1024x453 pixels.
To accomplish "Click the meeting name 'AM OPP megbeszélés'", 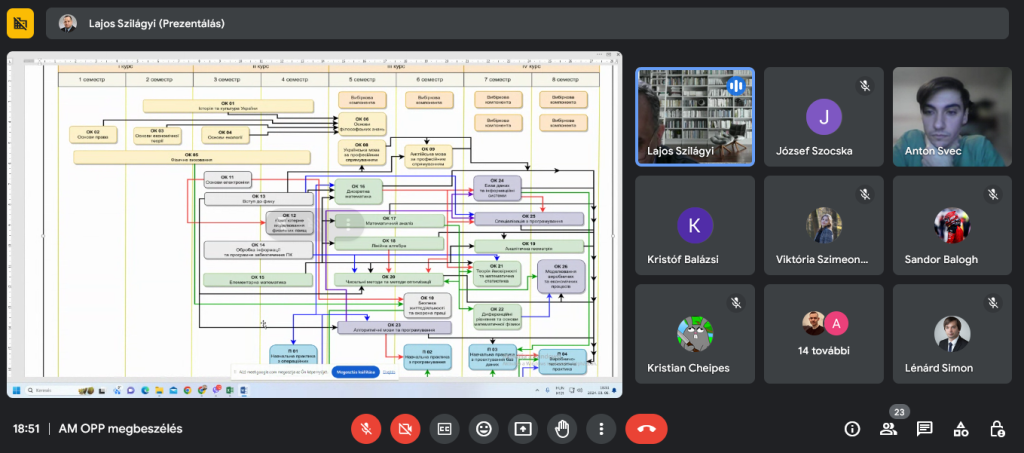I will click(120, 429).
